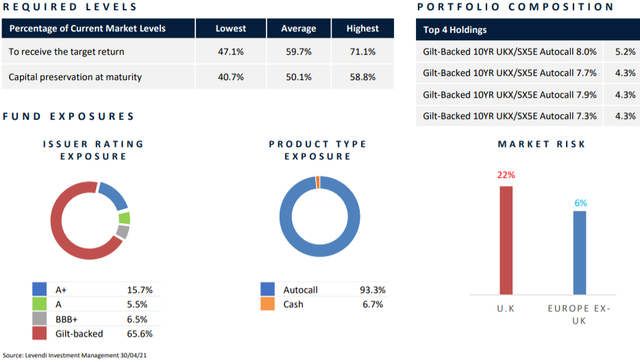Click the red U.K market risk bar
This screenshot has width=640, height=362.
[506, 240]
